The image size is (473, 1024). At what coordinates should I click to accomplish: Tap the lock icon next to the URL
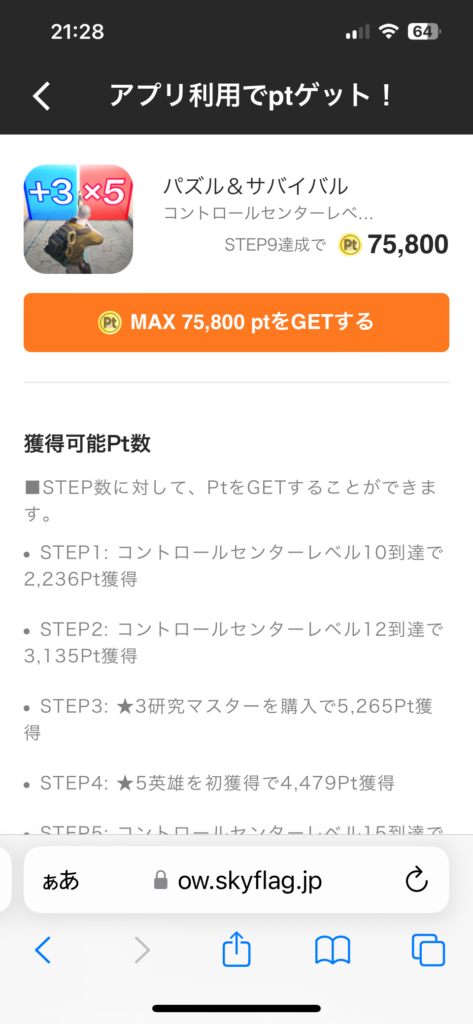(161, 882)
